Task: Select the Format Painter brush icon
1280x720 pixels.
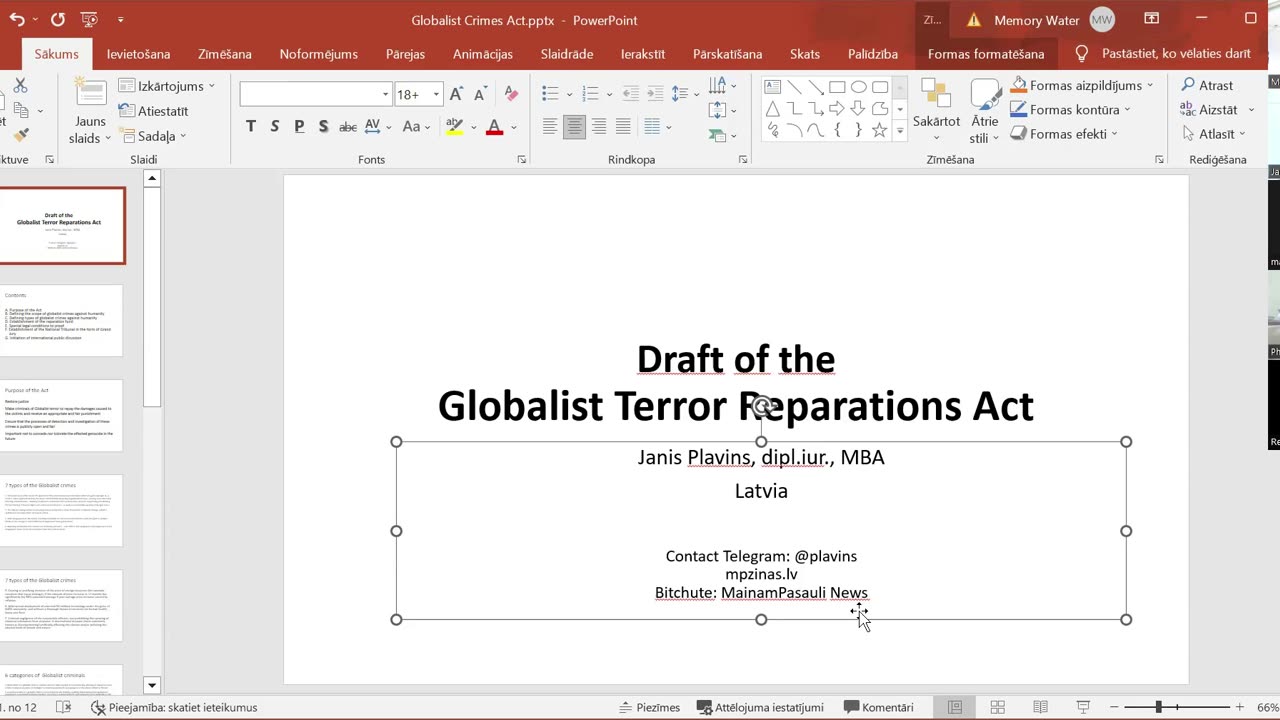Action: coord(20,135)
